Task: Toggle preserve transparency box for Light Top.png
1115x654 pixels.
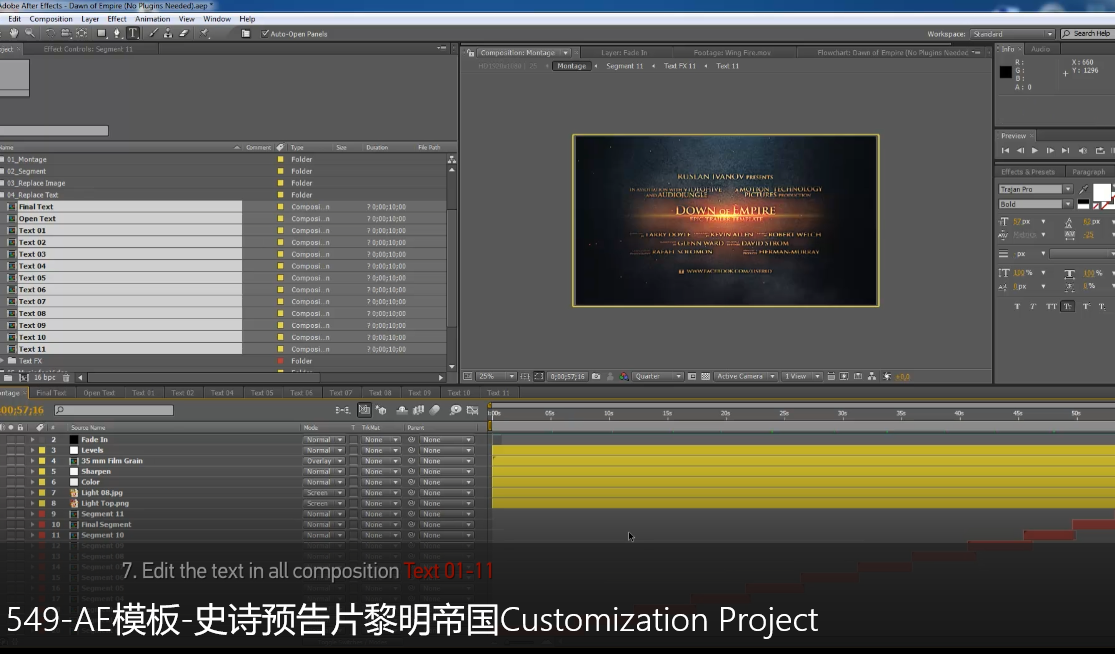Action: pyautogui.click(x=353, y=503)
